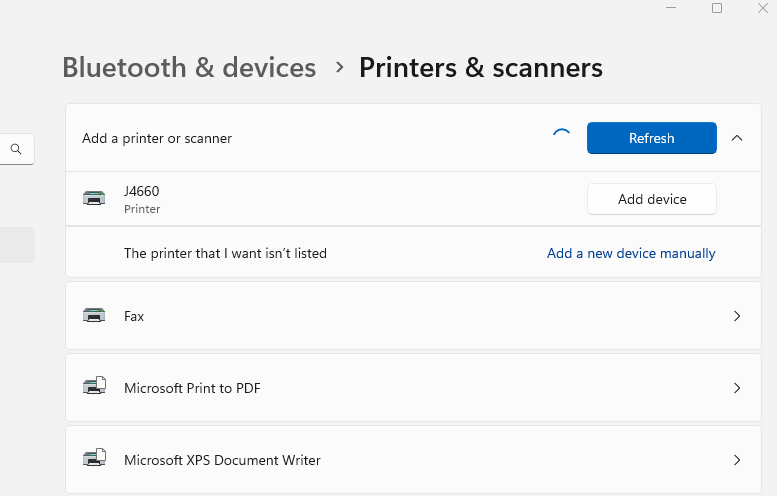Open Microsoft Print to PDF settings
Screen dimensions: 777x496
coord(413,387)
